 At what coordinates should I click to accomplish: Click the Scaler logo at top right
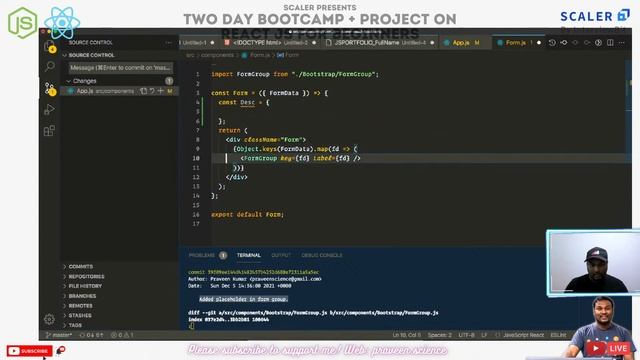(x=595, y=16)
